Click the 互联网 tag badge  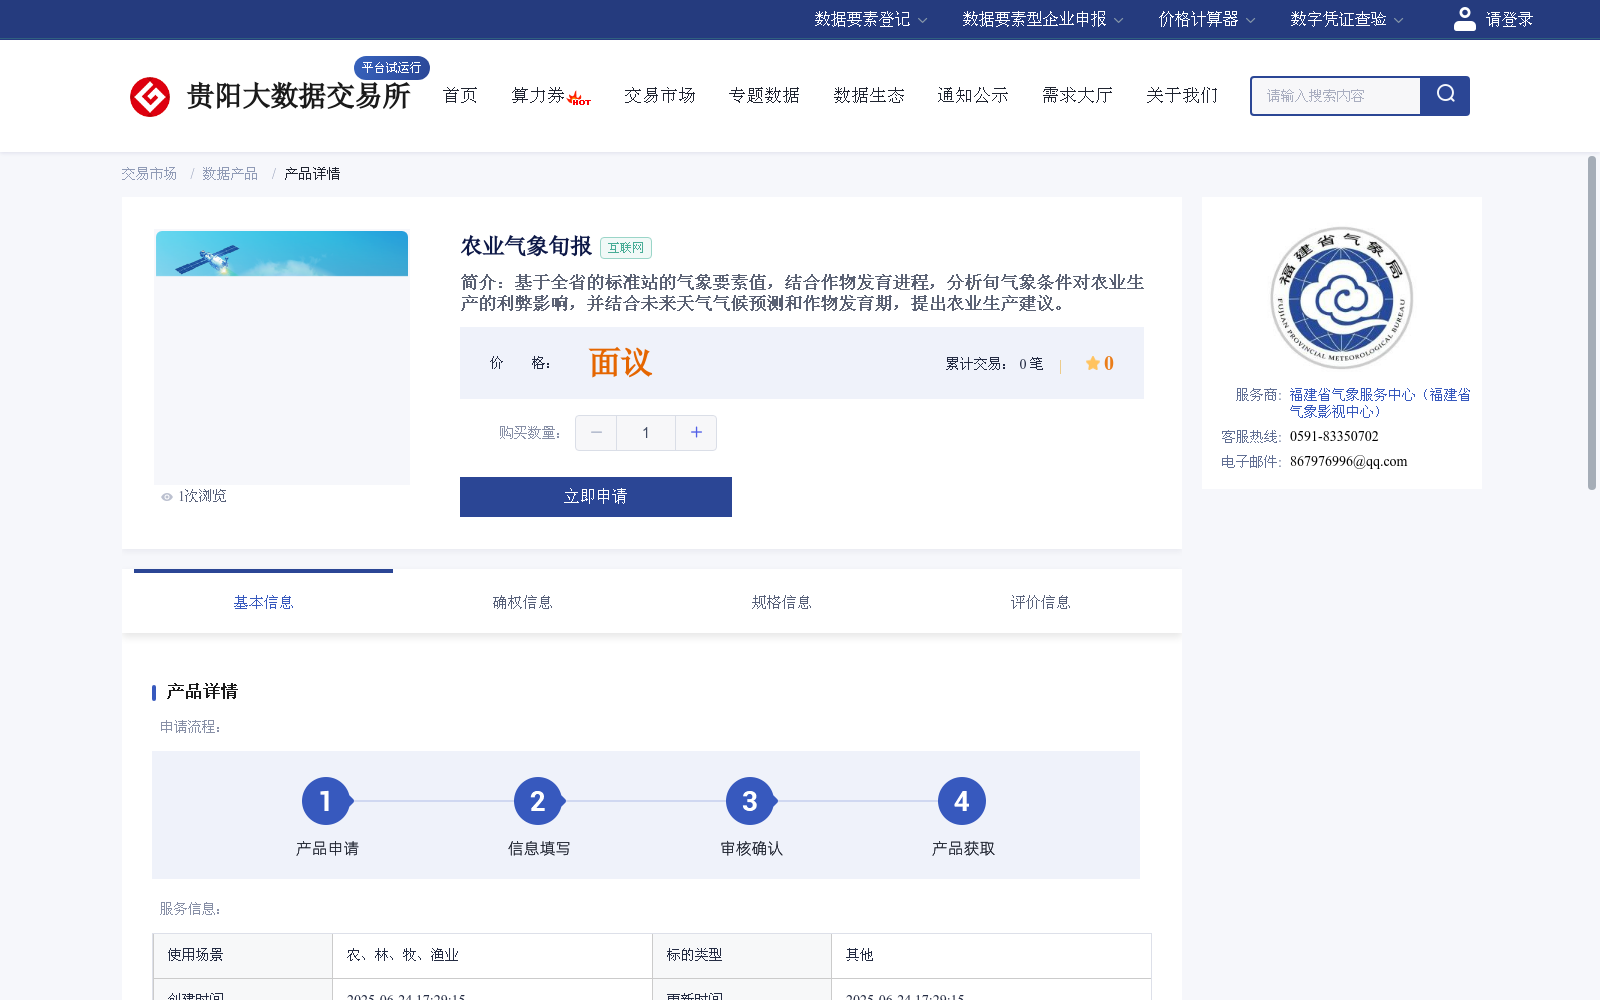(626, 247)
